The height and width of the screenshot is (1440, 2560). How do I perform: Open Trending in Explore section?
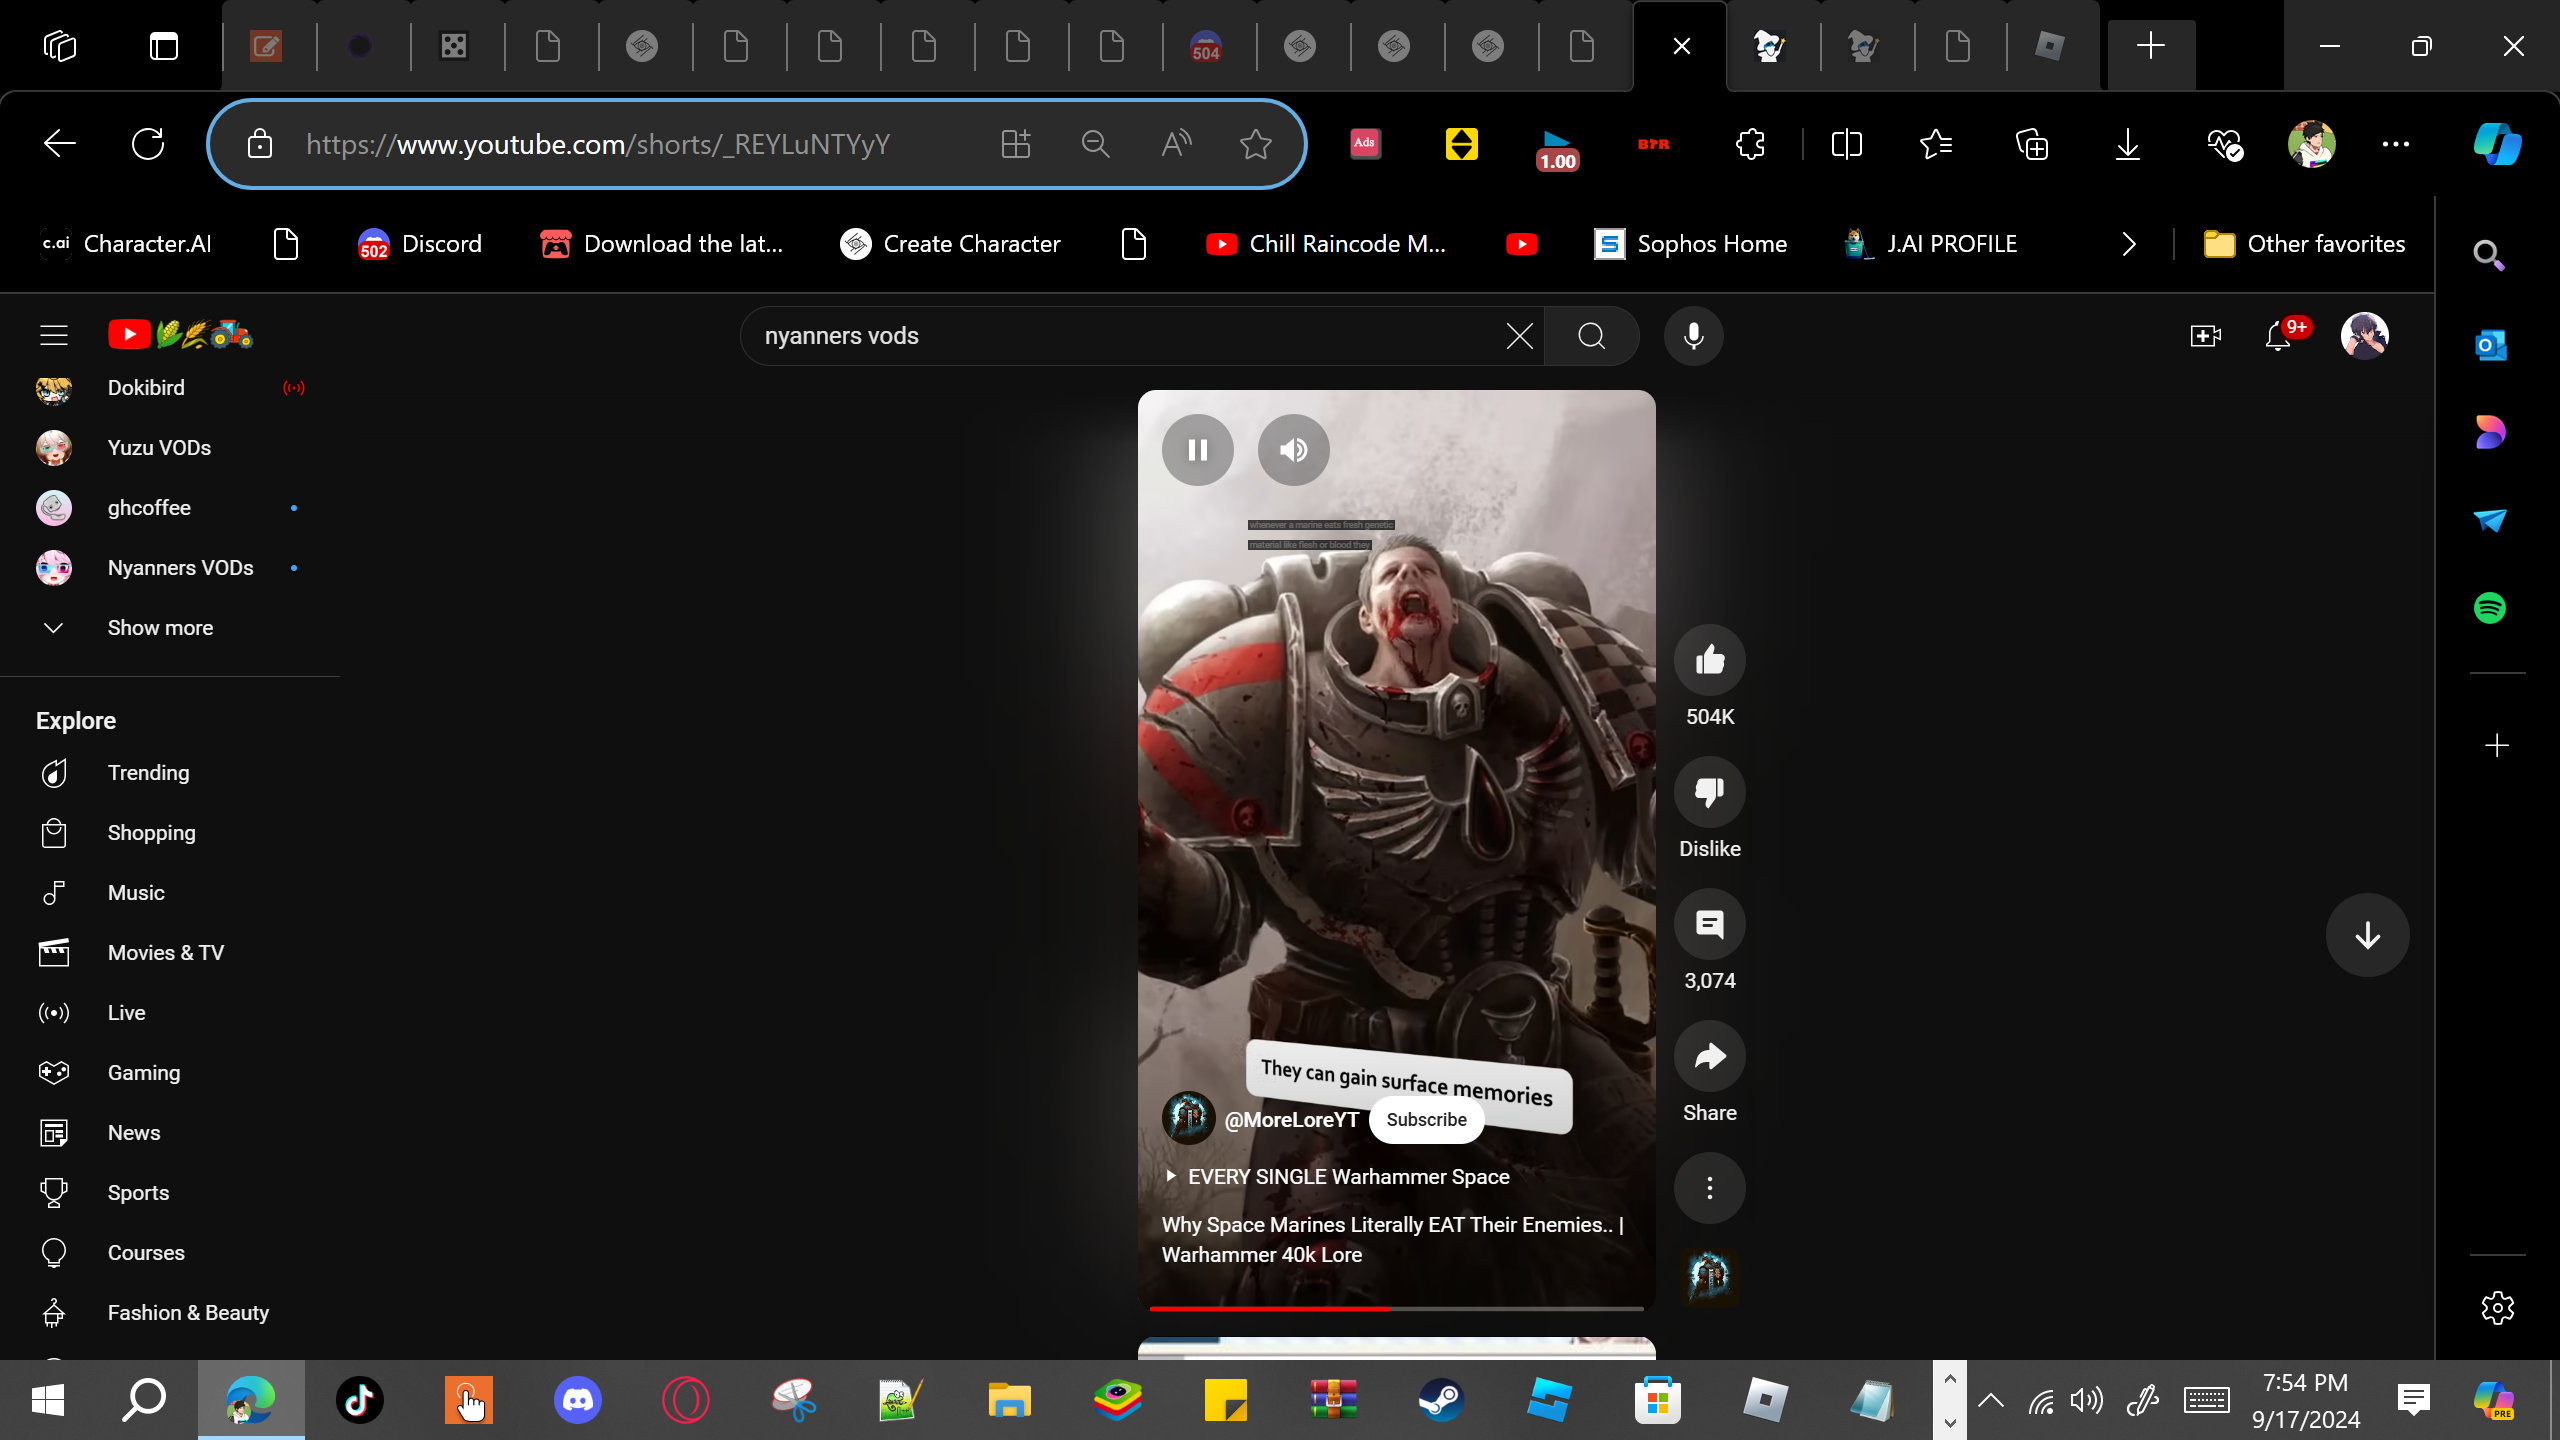(148, 773)
